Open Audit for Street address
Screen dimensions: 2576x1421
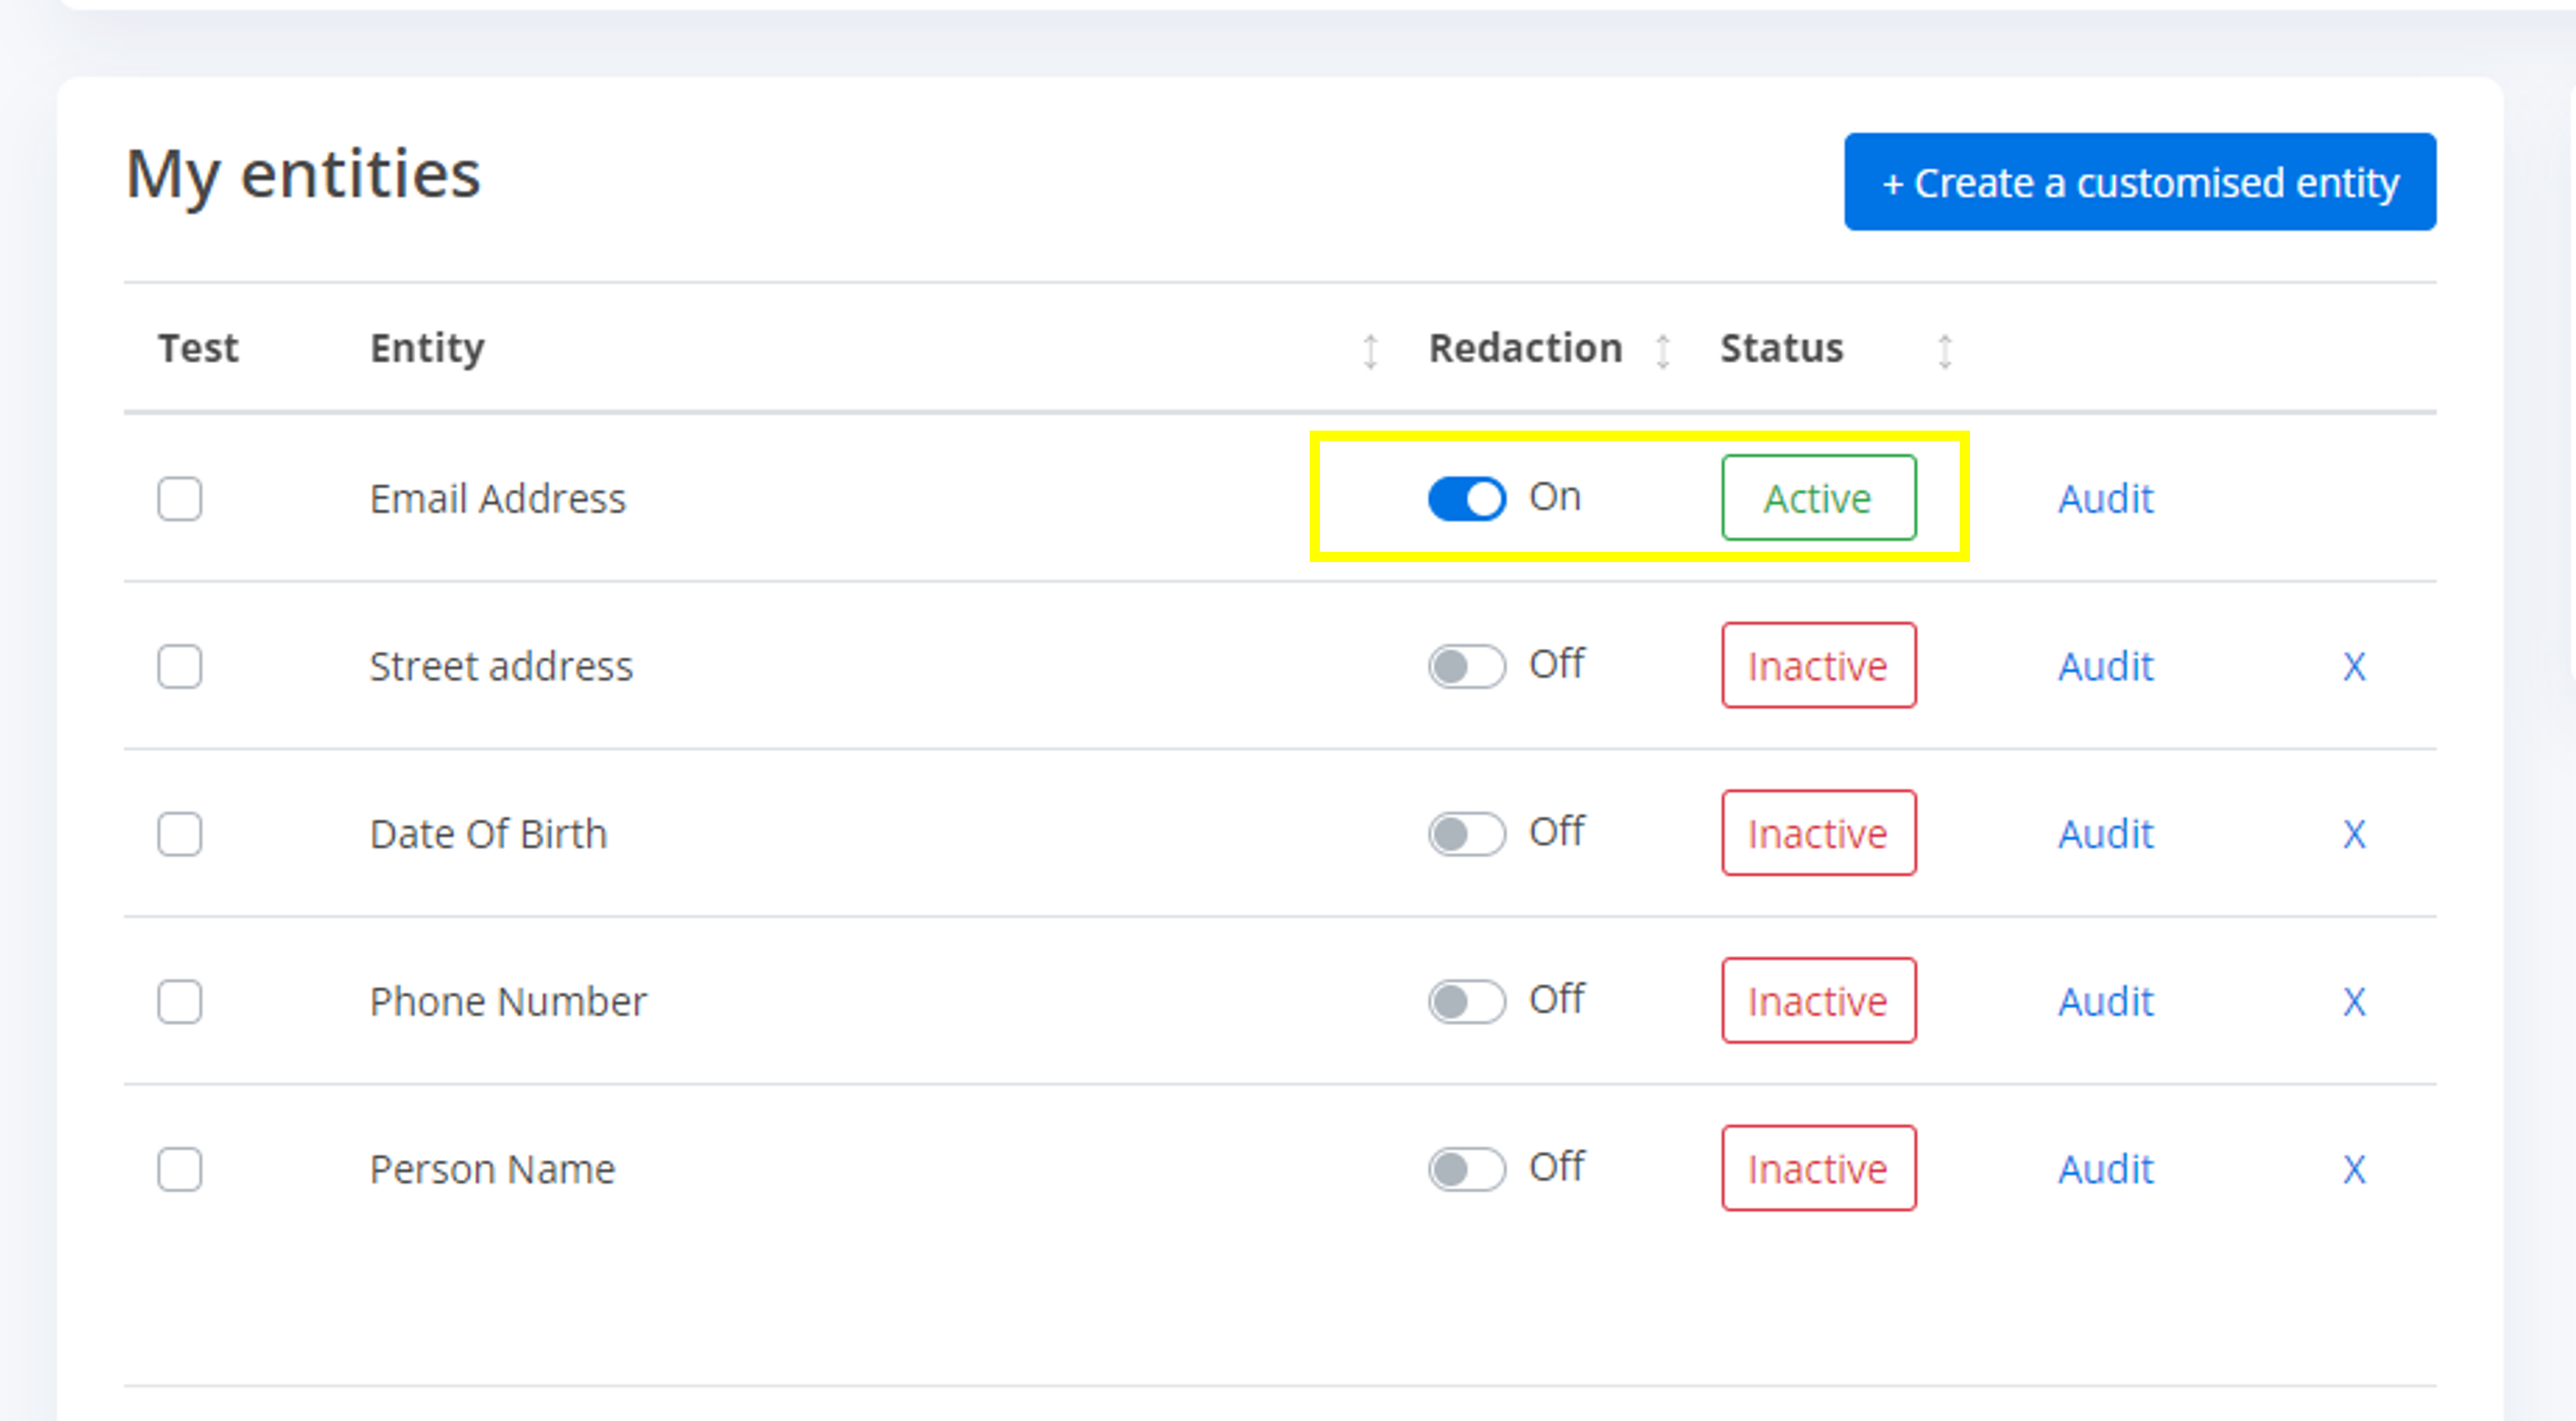[2105, 666]
